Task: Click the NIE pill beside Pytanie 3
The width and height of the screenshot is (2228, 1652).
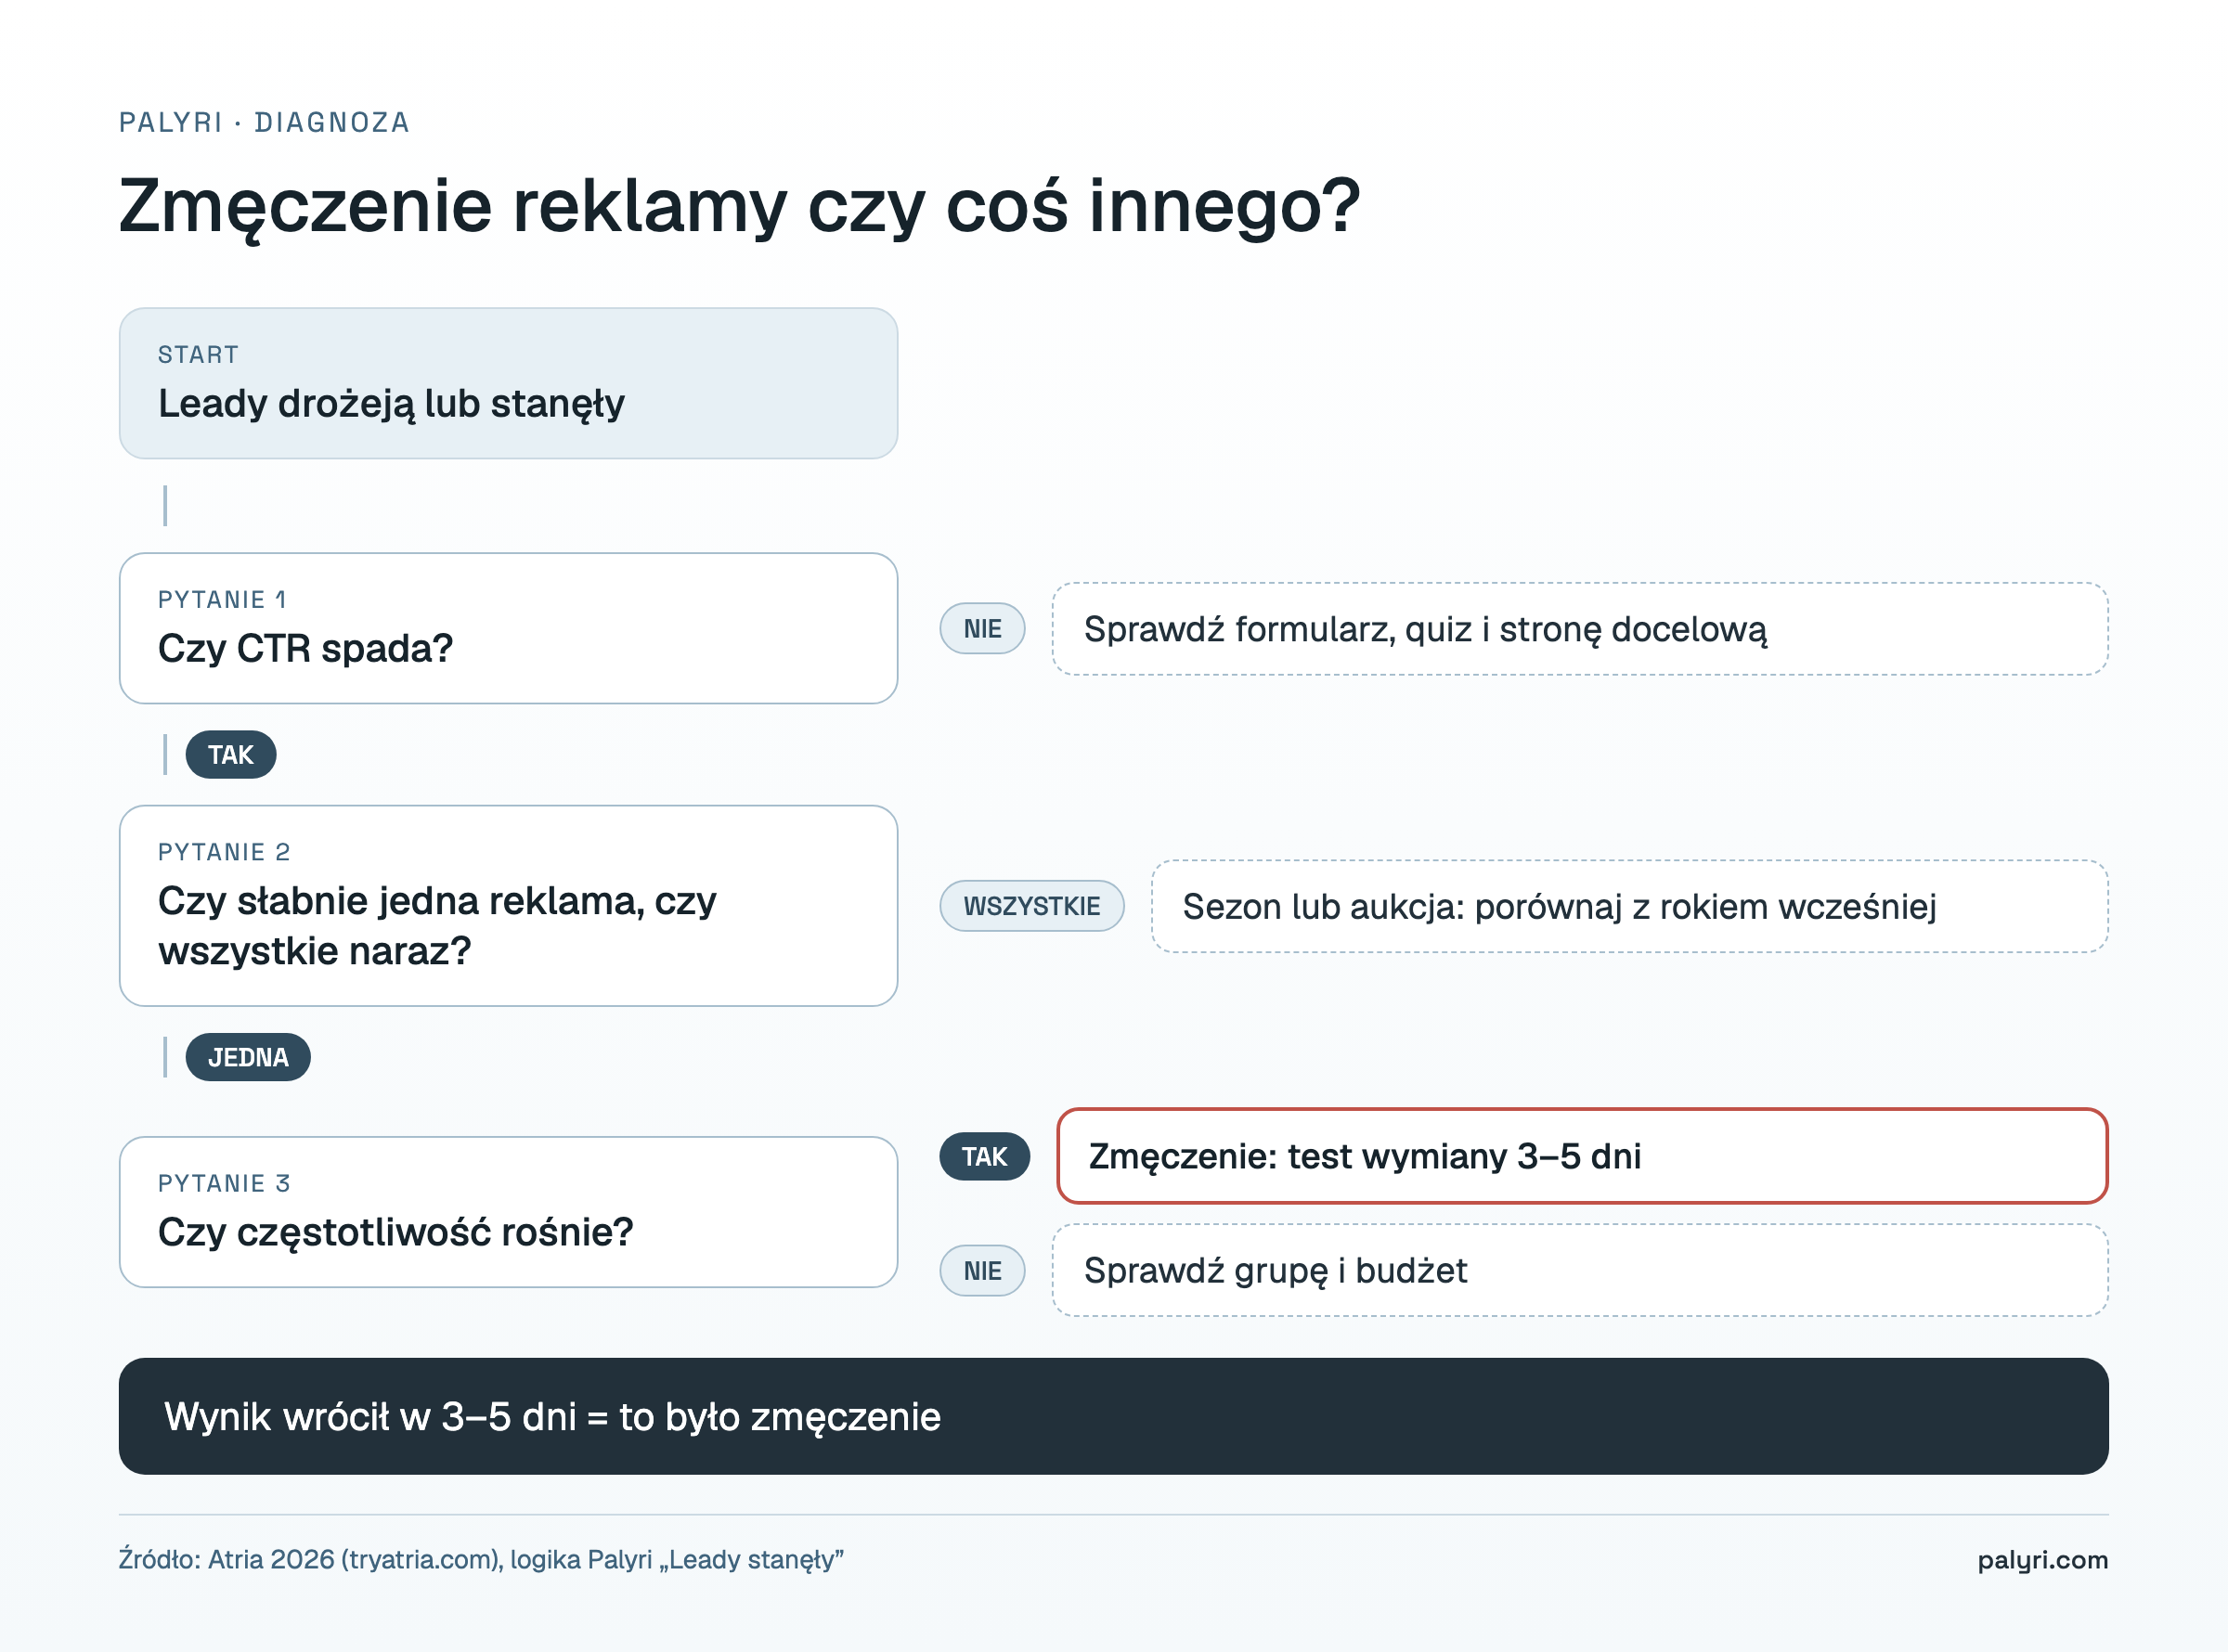Action: point(982,1271)
